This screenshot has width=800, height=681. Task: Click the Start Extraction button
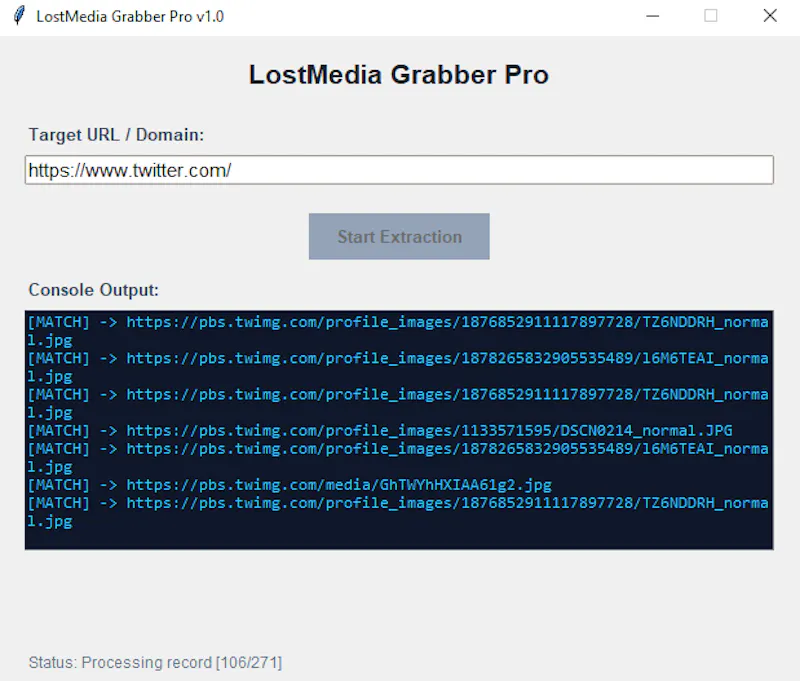coord(399,236)
